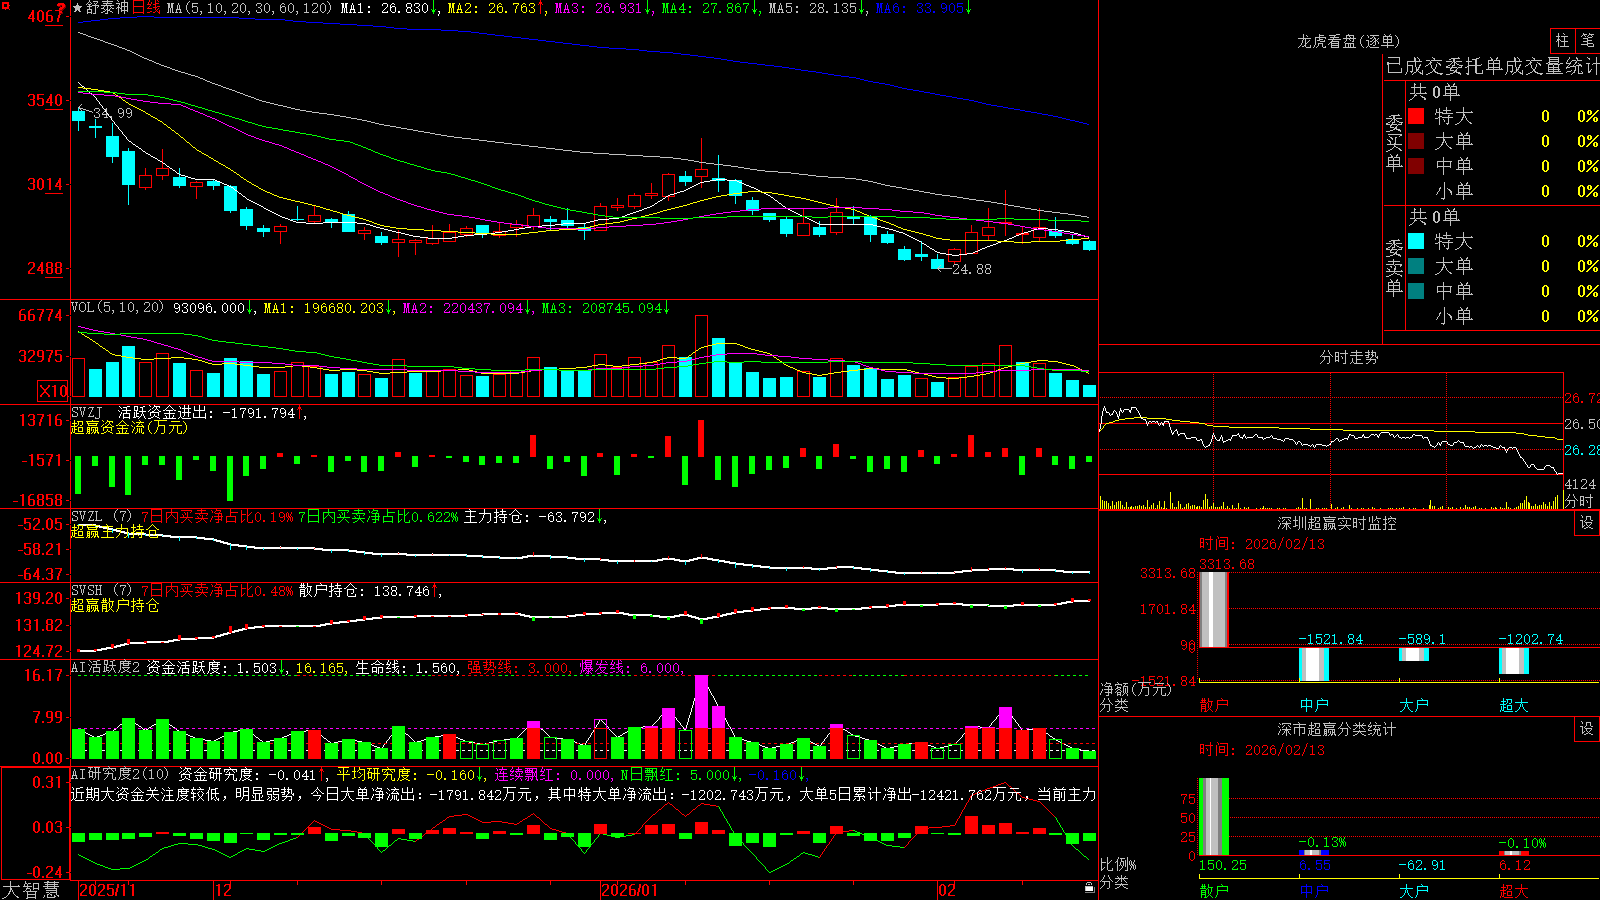The height and width of the screenshot is (900, 1600).
Task: Click the 深圳超赢实时监控 panel title
Action: [1337, 523]
